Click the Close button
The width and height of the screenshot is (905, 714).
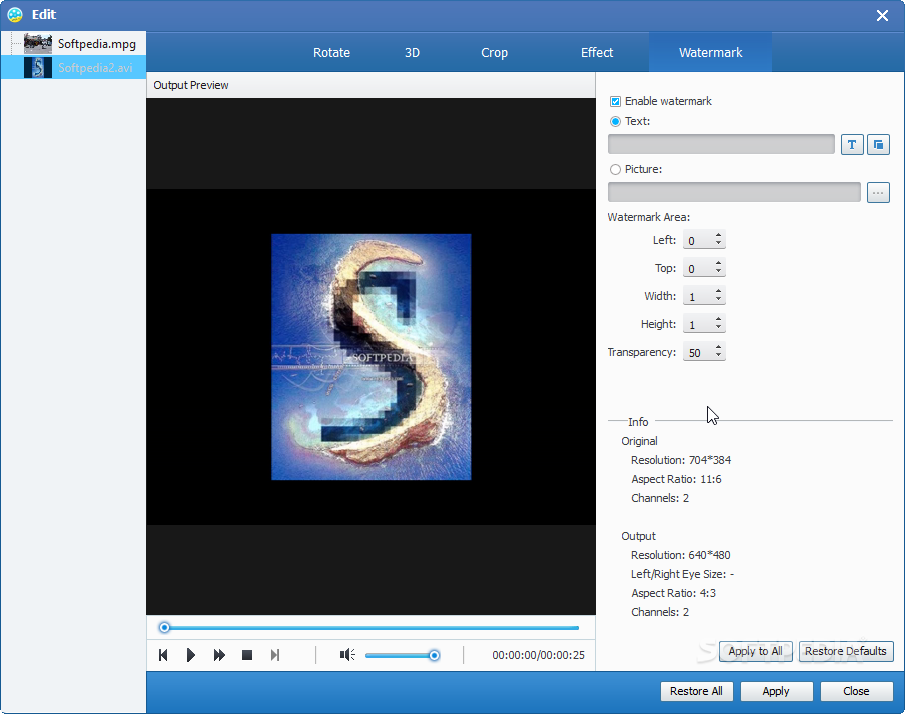(856, 691)
